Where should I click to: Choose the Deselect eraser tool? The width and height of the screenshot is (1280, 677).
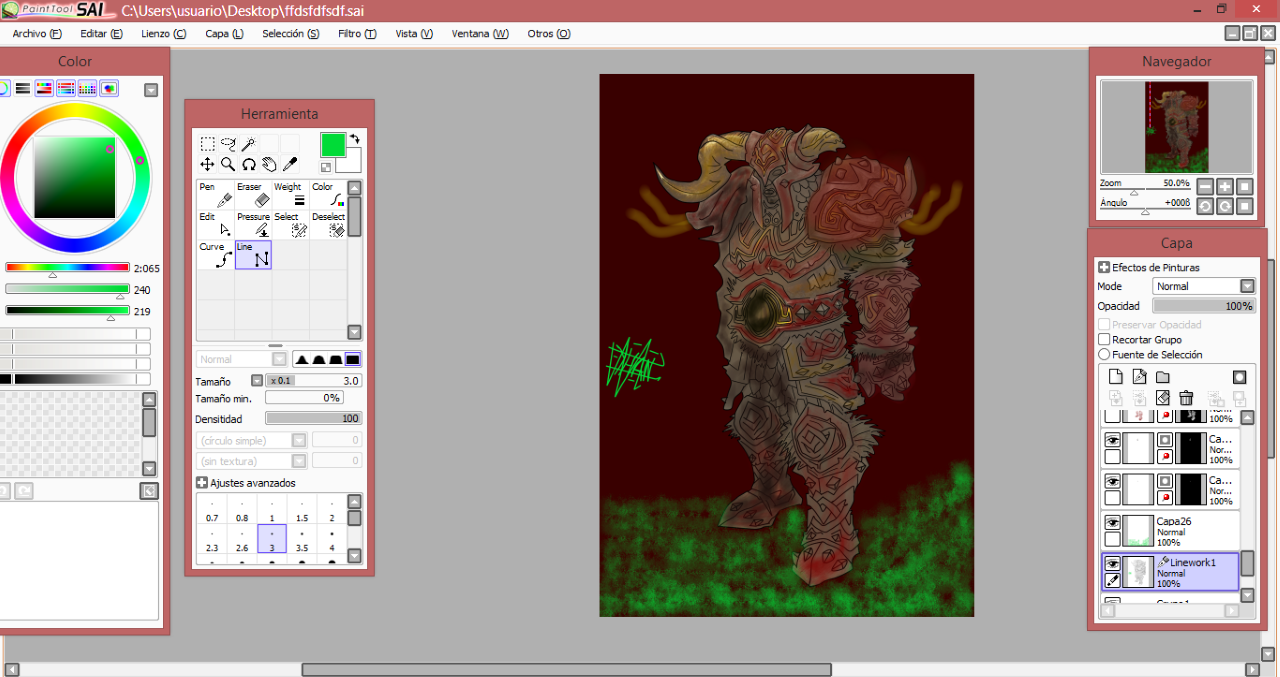(x=328, y=225)
